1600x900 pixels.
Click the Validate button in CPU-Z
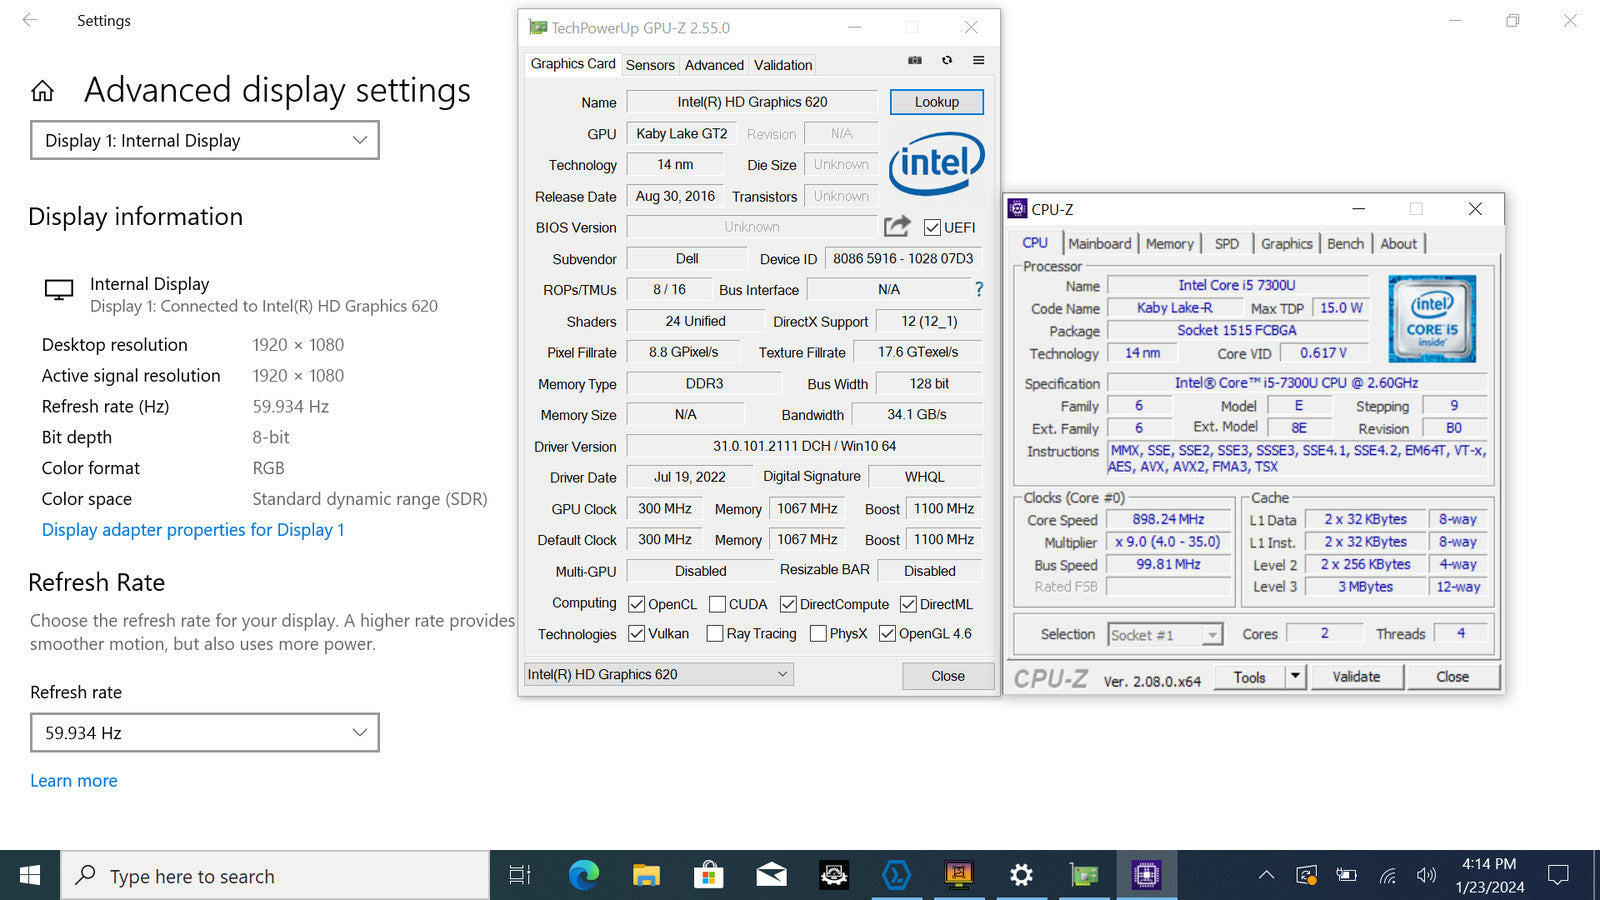[1356, 677]
